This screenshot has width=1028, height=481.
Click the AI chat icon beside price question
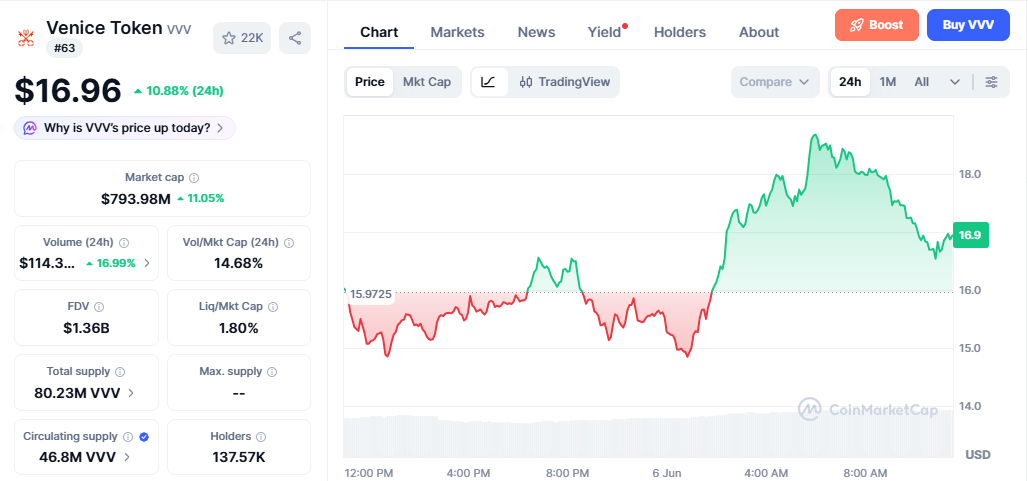30,128
